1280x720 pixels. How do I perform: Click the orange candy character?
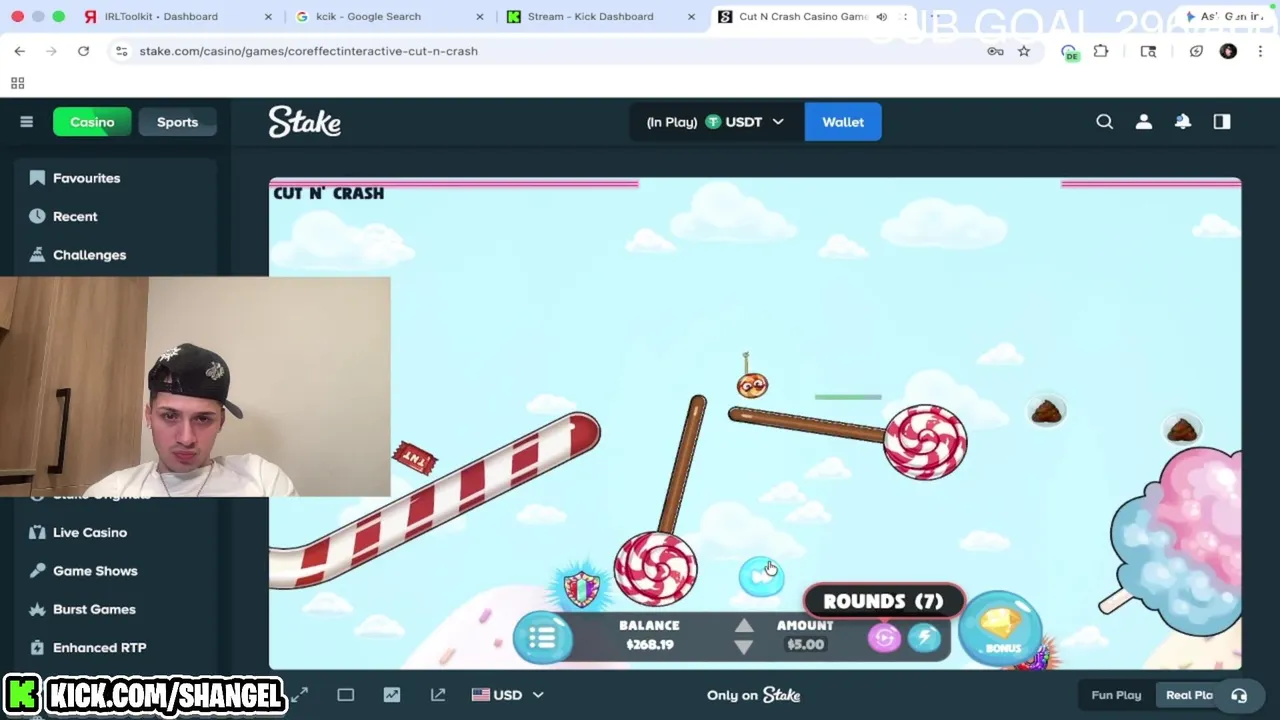(x=752, y=385)
